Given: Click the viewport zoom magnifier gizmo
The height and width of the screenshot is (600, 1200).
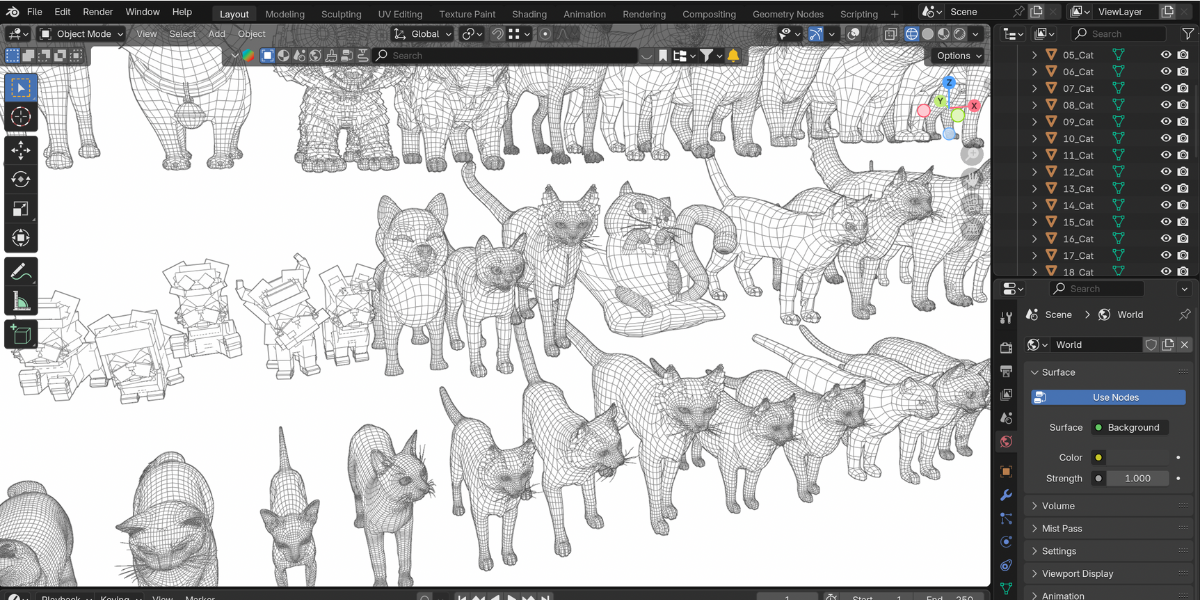Looking at the screenshot, I should pos(972,154).
